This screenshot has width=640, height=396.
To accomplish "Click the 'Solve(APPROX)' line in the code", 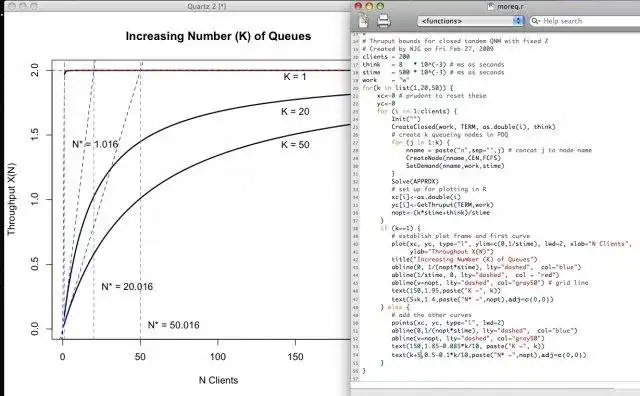I will pyautogui.click(x=415, y=181).
